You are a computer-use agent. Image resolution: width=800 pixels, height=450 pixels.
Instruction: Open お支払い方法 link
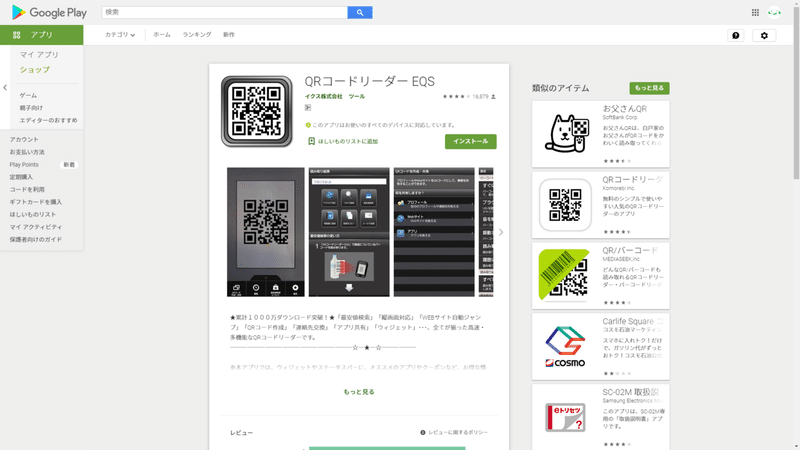(27, 152)
